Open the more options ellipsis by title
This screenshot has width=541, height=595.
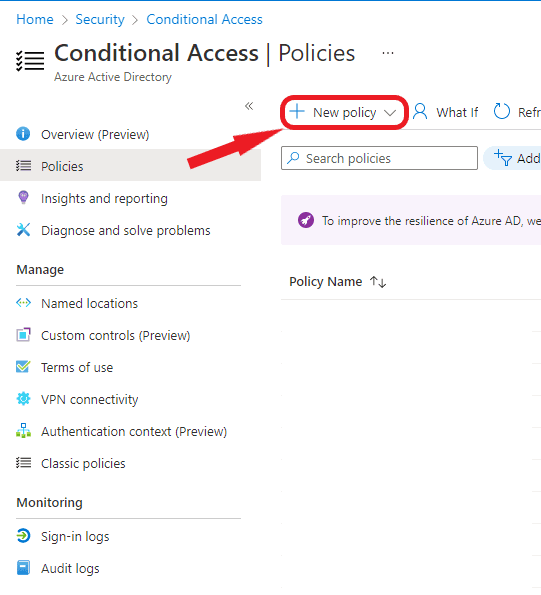(x=388, y=53)
